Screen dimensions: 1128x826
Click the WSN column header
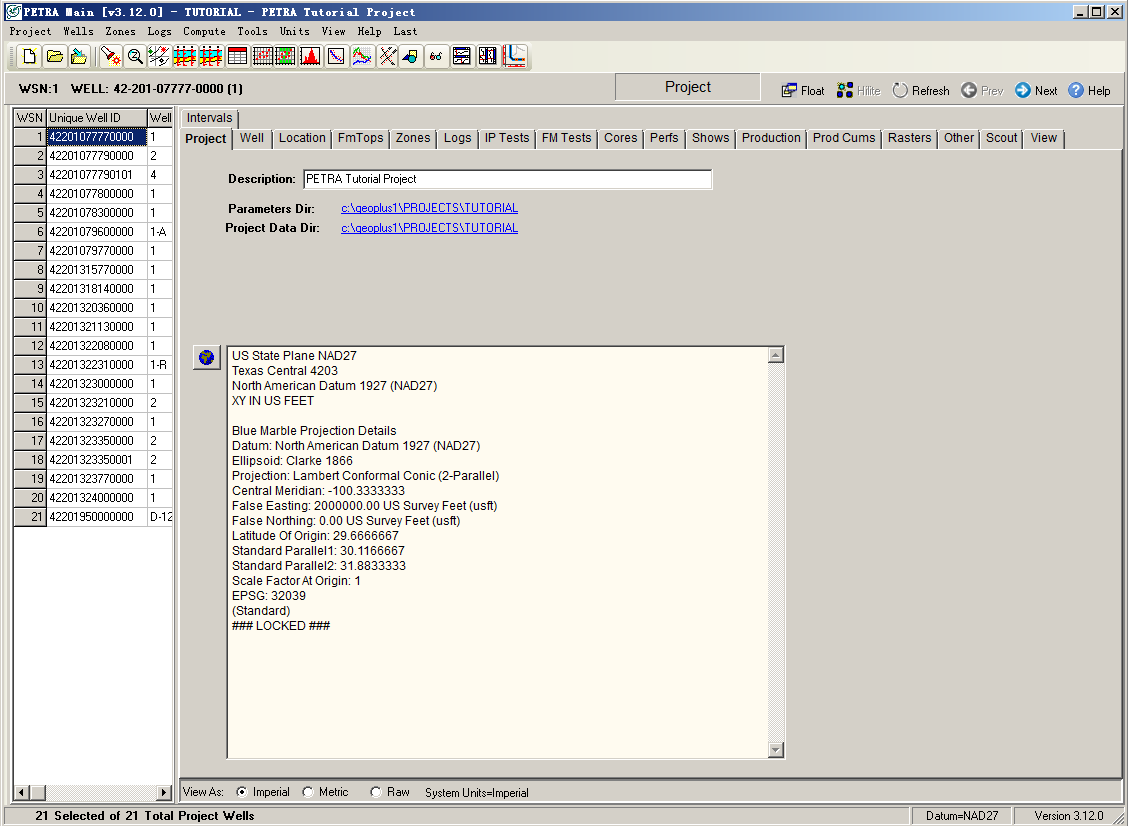30,118
